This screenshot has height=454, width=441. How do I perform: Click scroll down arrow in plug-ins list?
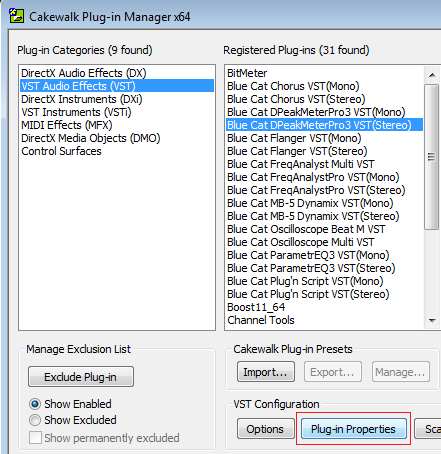(x=432, y=321)
